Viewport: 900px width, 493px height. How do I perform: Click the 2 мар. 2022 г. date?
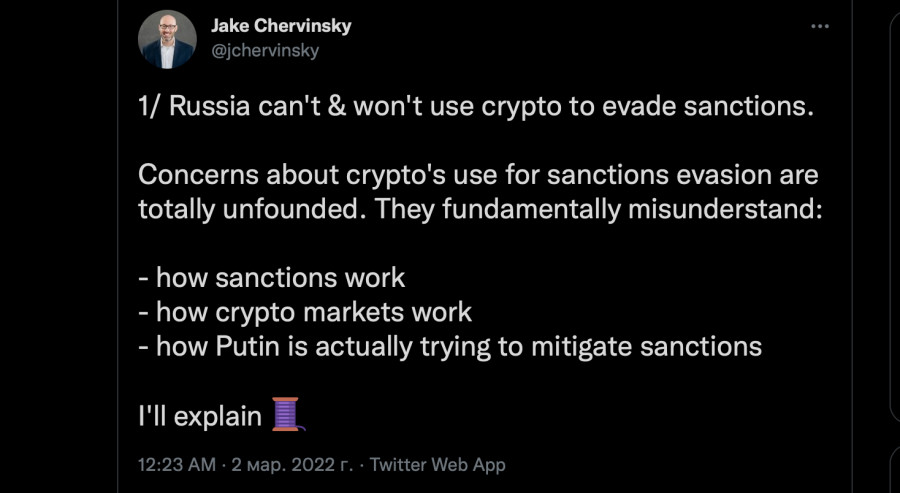(x=292, y=464)
